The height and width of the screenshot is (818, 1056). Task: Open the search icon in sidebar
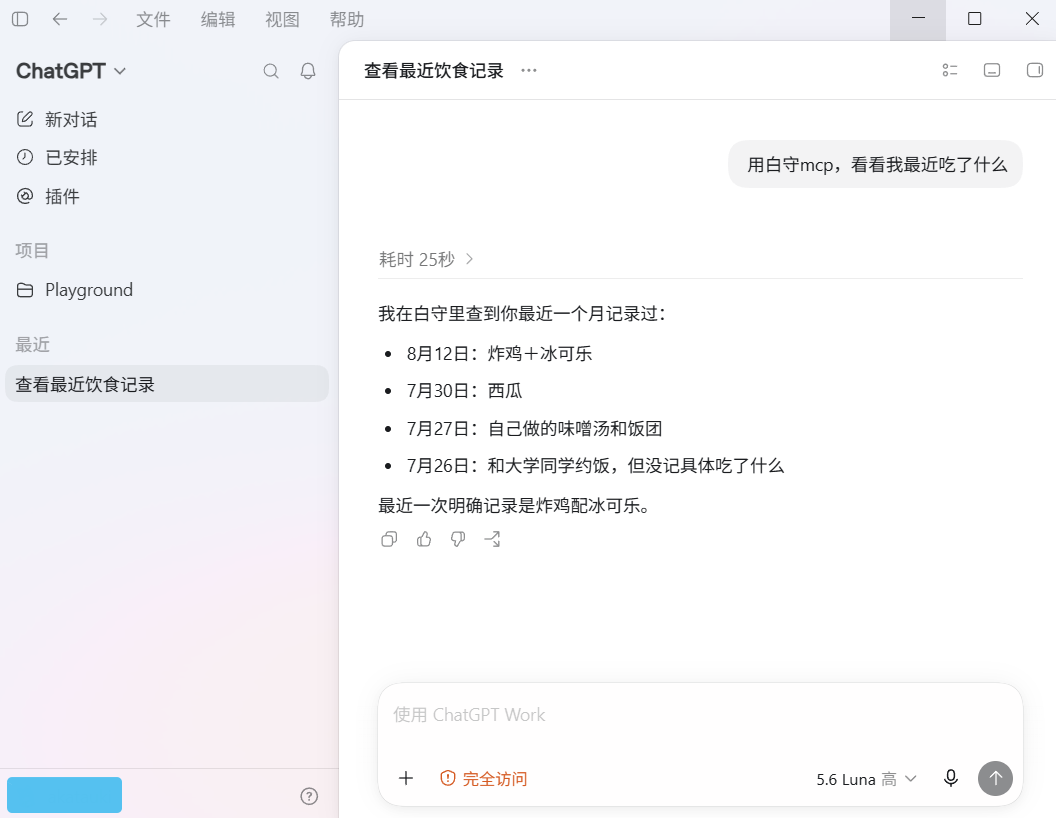pyautogui.click(x=271, y=71)
